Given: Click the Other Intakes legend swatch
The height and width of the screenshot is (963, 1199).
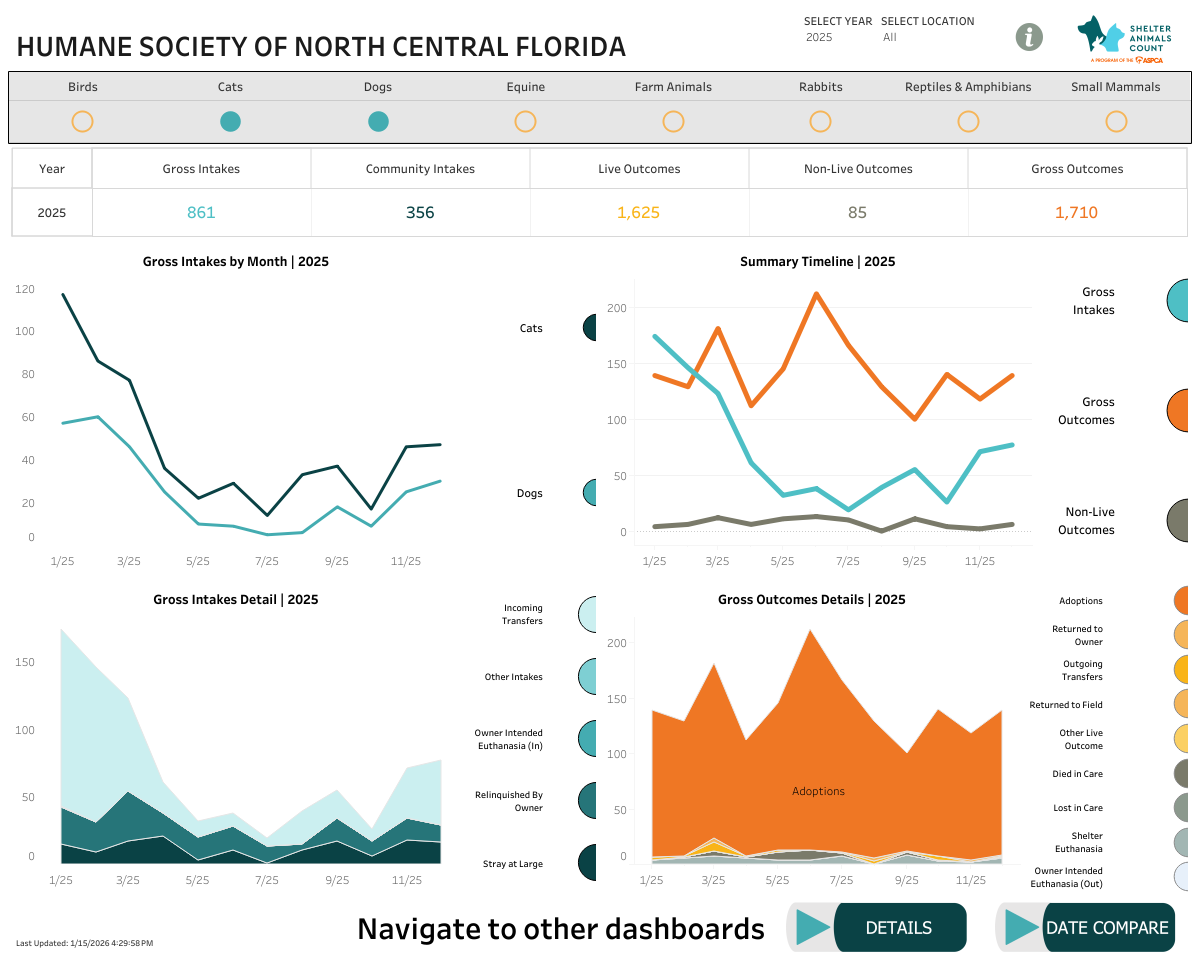Looking at the screenshot, I should click(x=587, y=677).
